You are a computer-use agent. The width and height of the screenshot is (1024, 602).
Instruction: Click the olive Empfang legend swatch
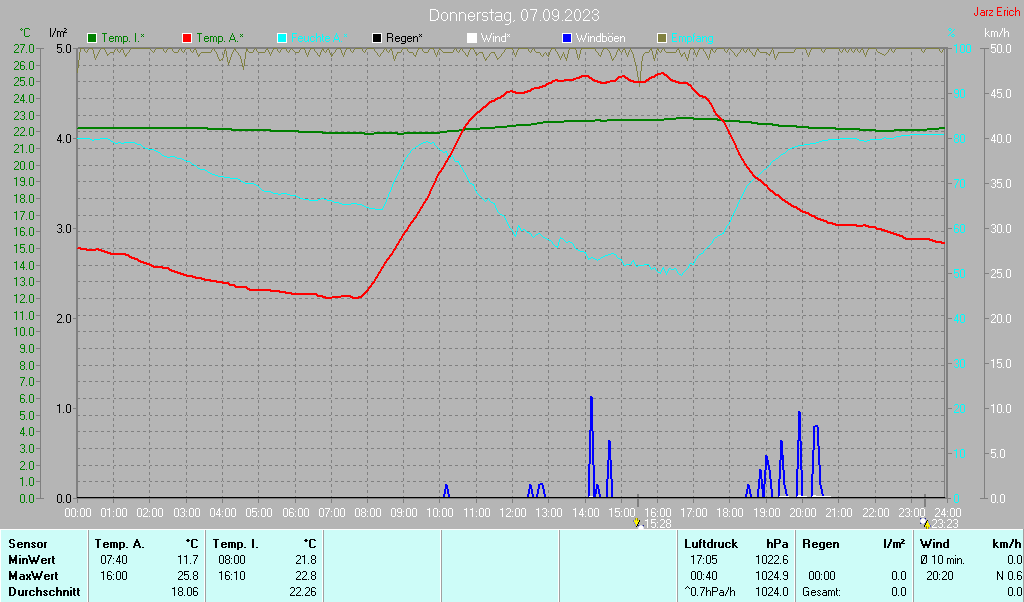[662, 39]
